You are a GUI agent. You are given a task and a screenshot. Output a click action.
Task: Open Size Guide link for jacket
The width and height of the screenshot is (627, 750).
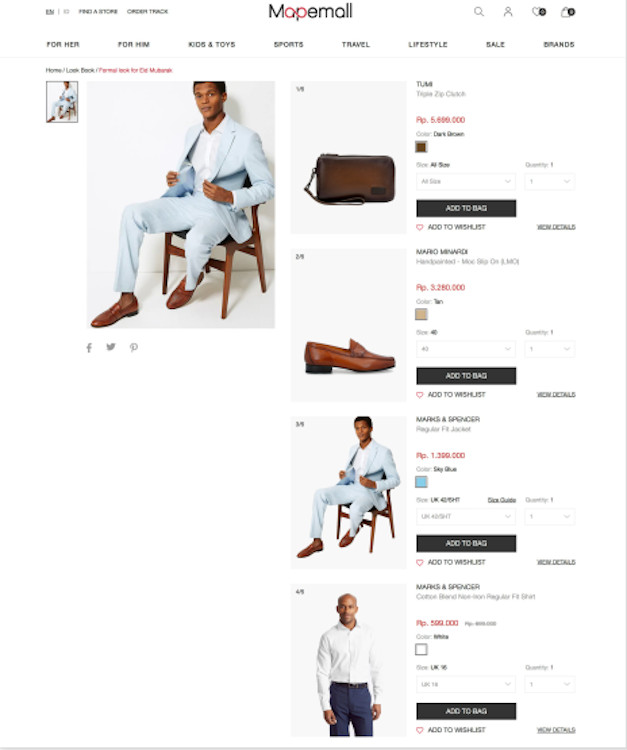pos(502,500)
